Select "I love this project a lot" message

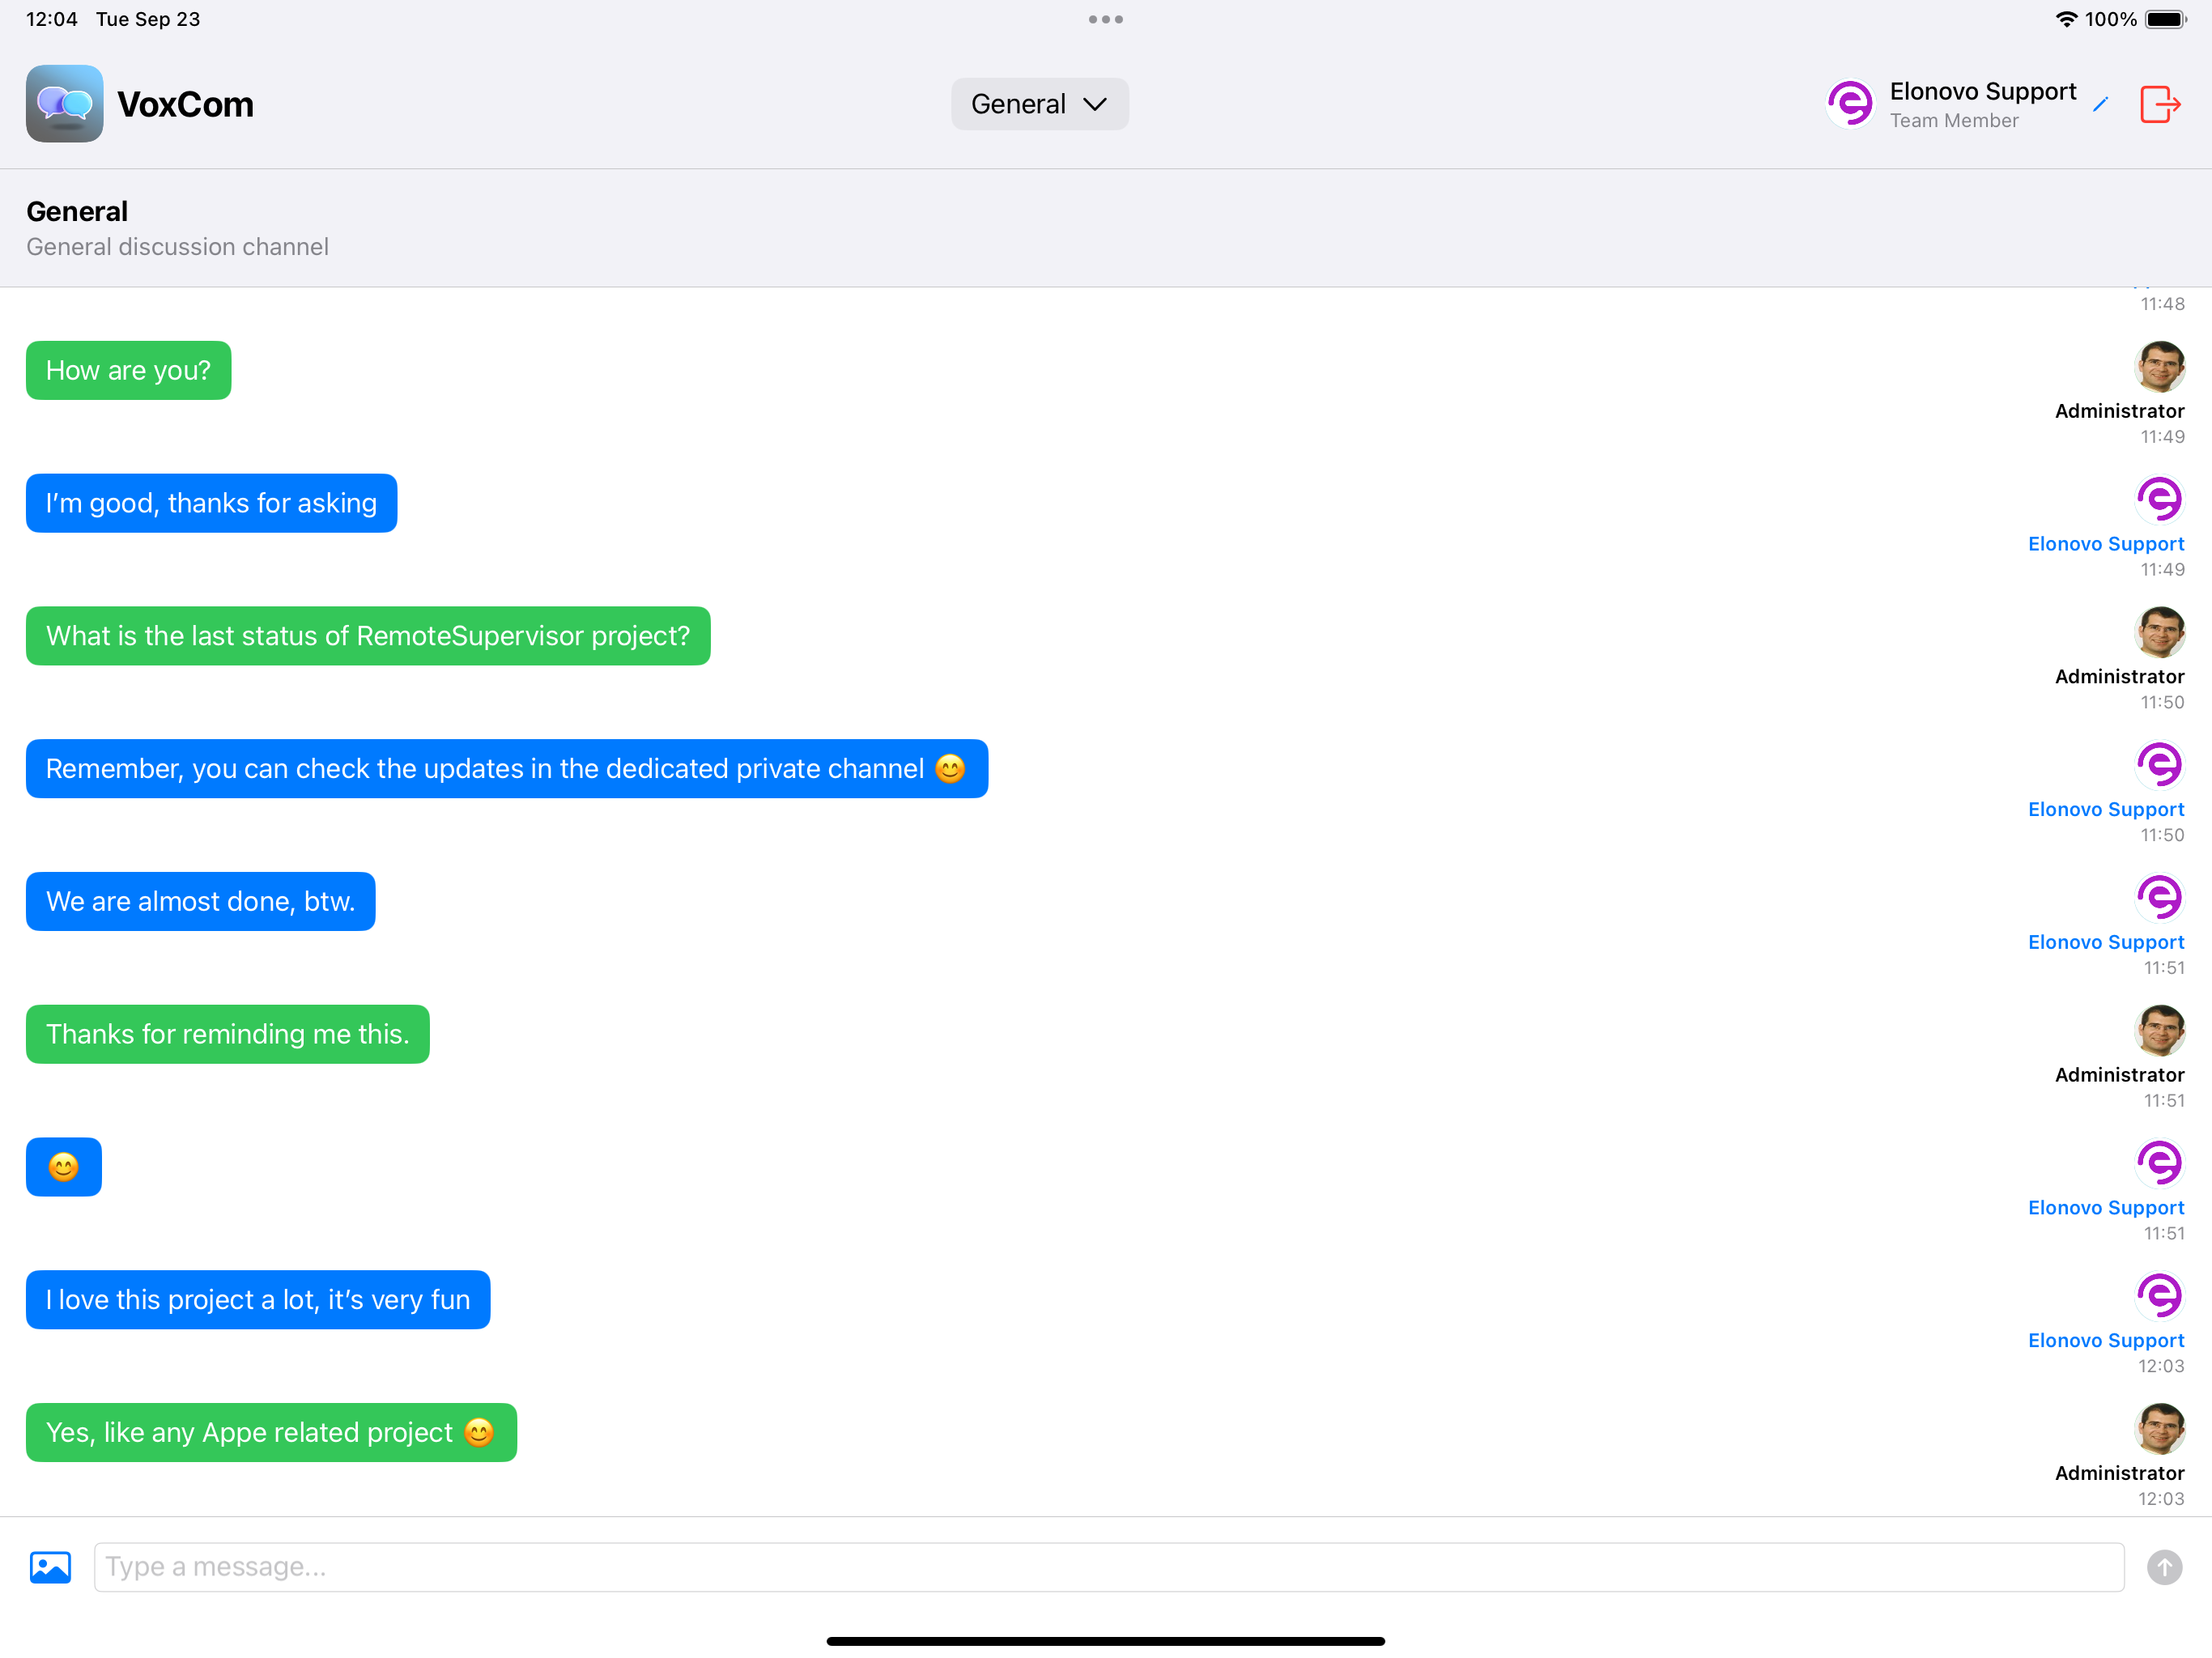(258, 1300)
